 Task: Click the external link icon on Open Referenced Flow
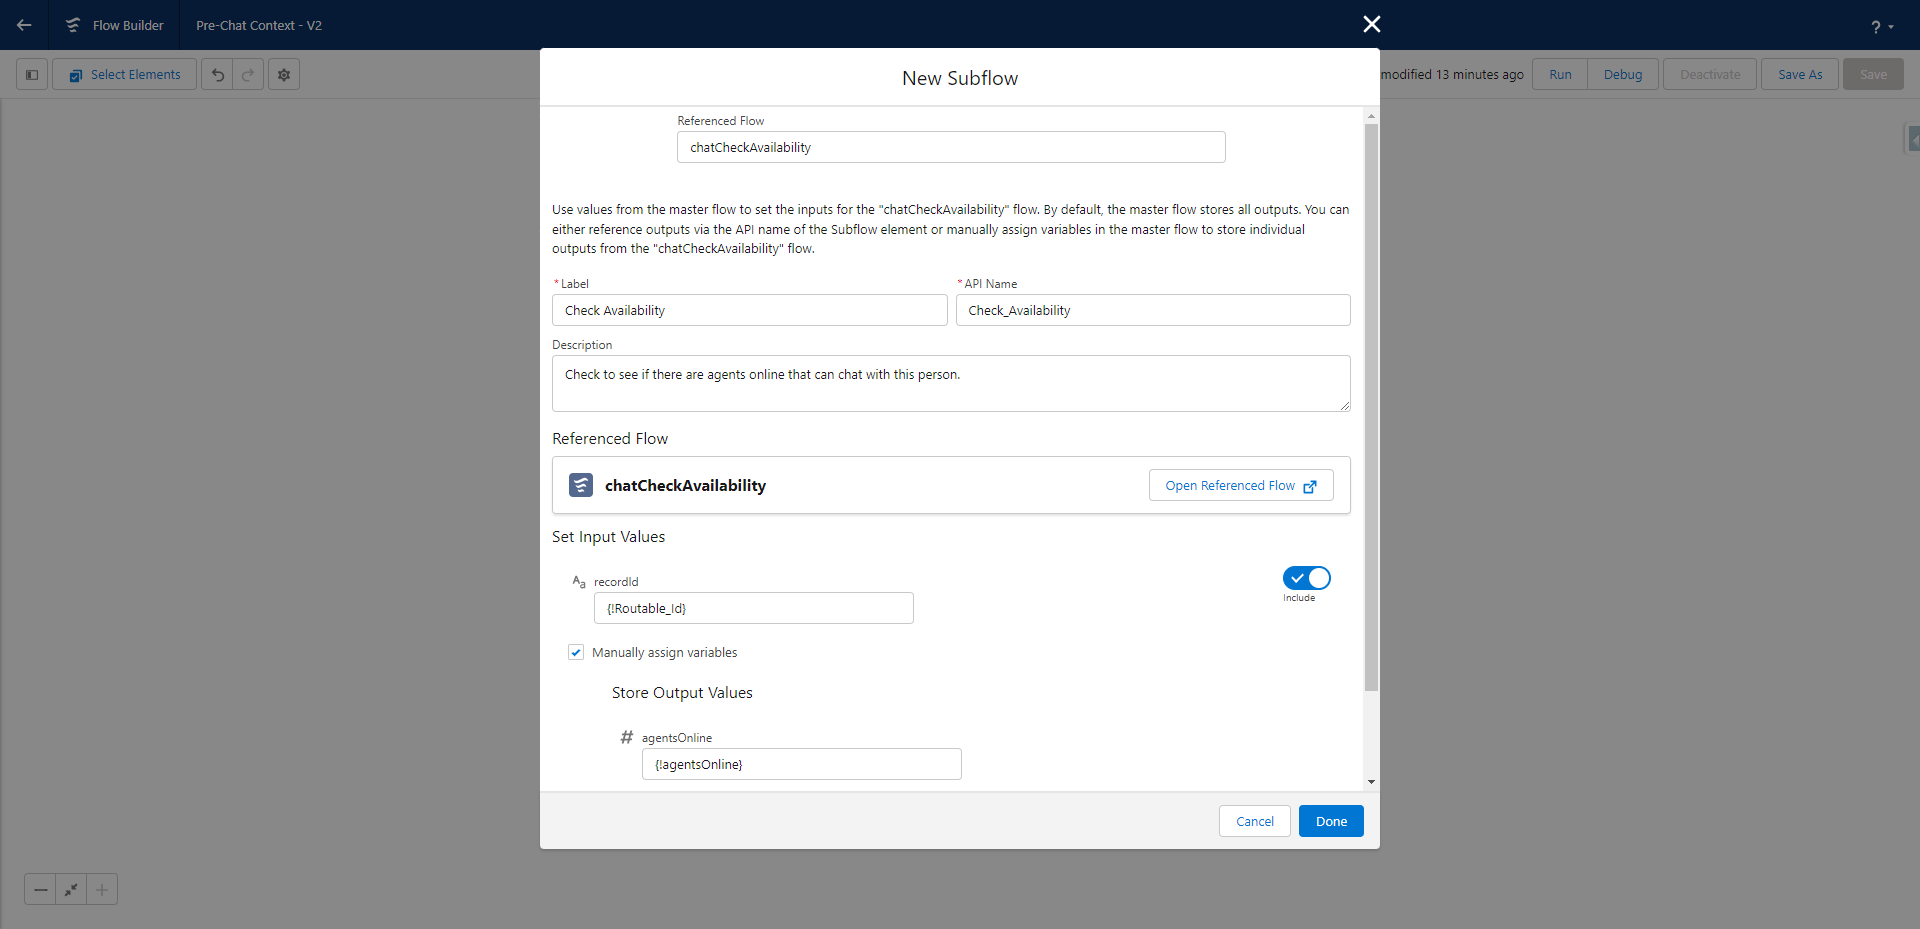[x=1310, y=486]
